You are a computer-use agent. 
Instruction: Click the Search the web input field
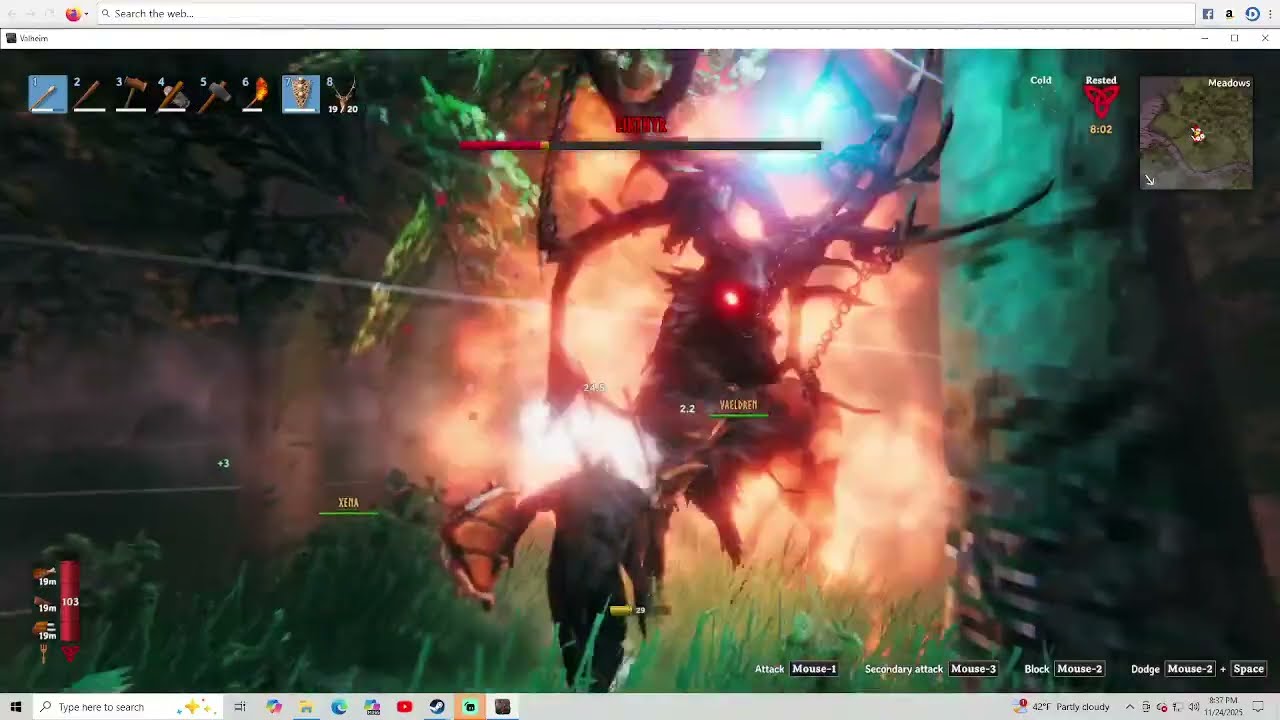(x=646, y=13)
